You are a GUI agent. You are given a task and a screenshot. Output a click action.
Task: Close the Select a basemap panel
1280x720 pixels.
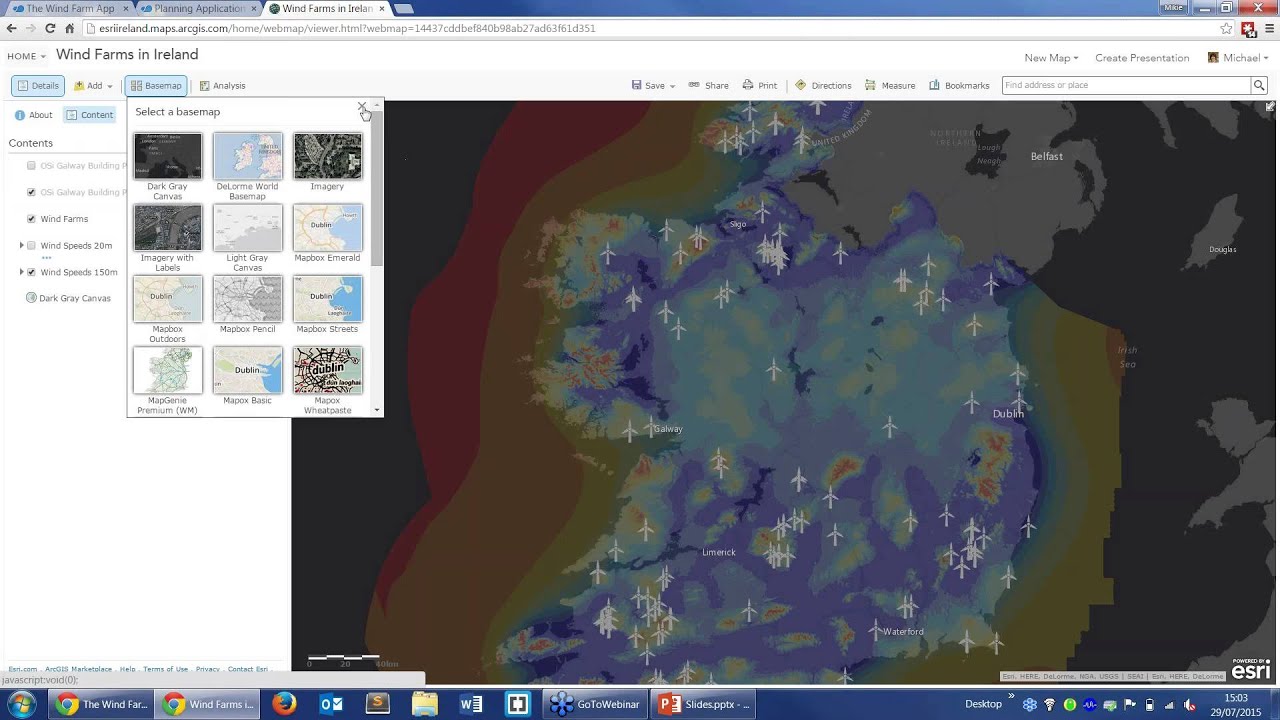(x=362, y=106)
